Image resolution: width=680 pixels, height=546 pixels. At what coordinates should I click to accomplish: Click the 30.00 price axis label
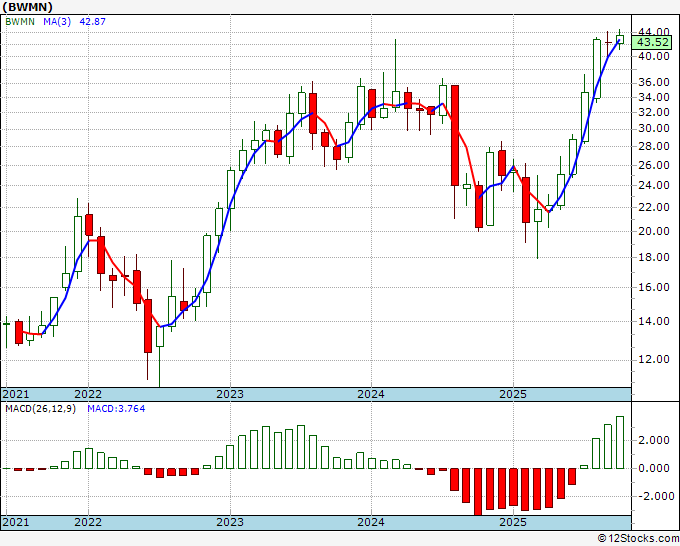tap(653, 128)
